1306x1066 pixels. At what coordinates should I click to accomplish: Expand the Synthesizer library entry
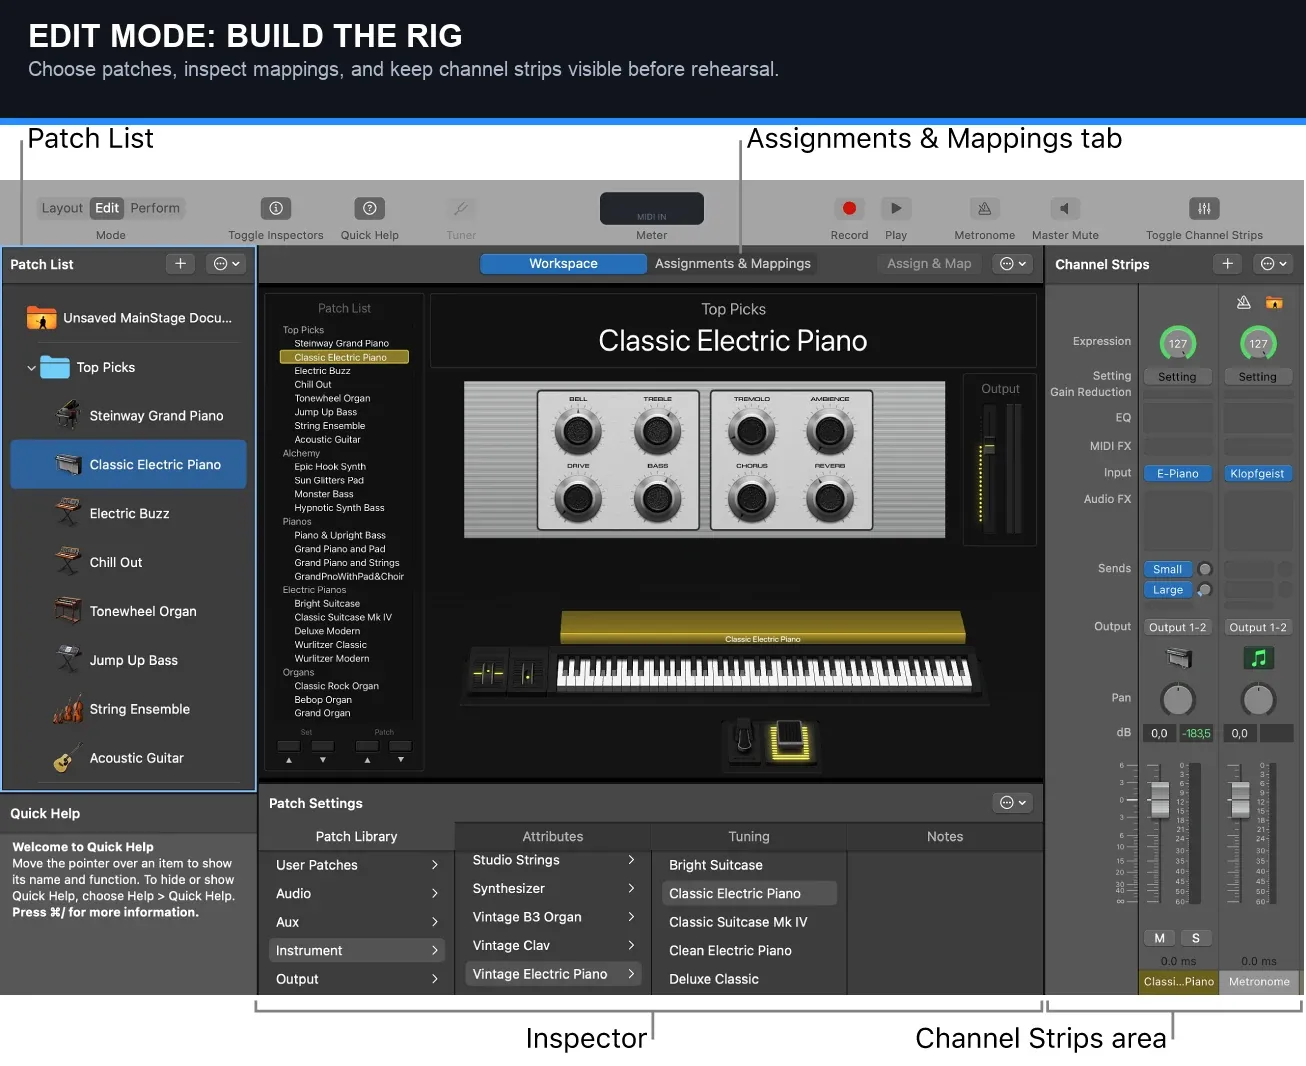pyautogui.click(x=553, y=888)
